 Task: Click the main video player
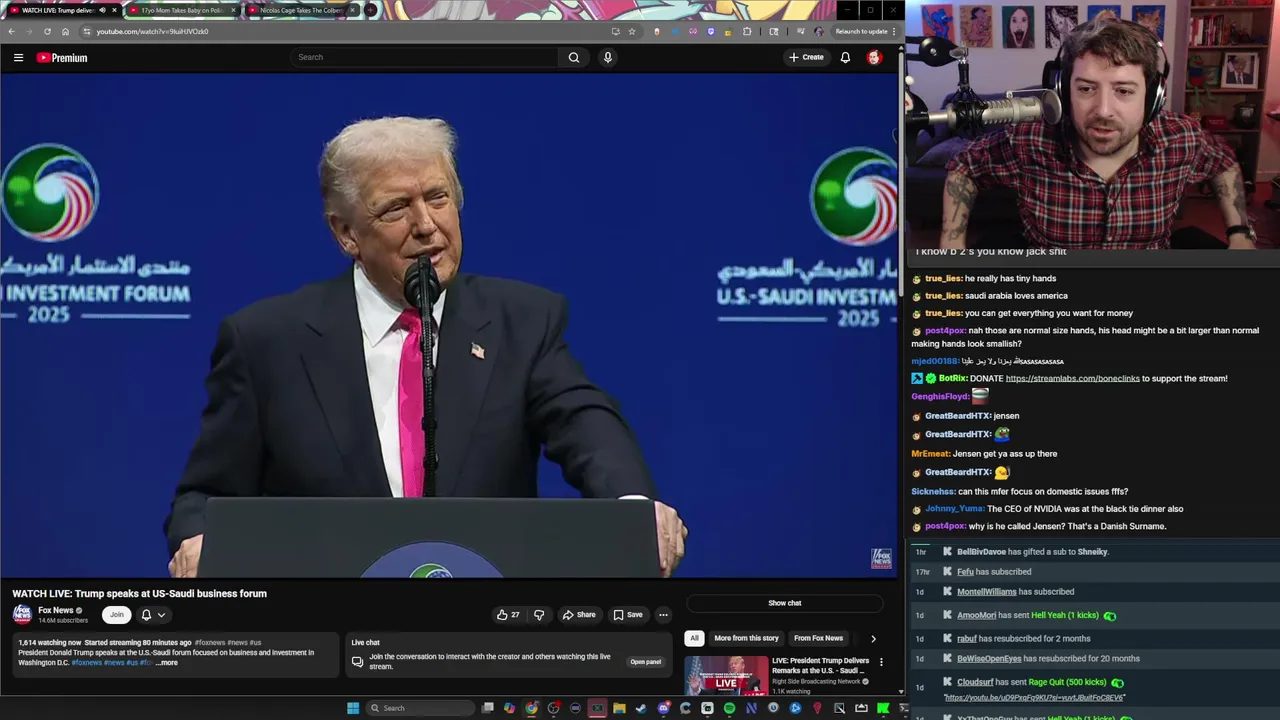pos(449,327)
